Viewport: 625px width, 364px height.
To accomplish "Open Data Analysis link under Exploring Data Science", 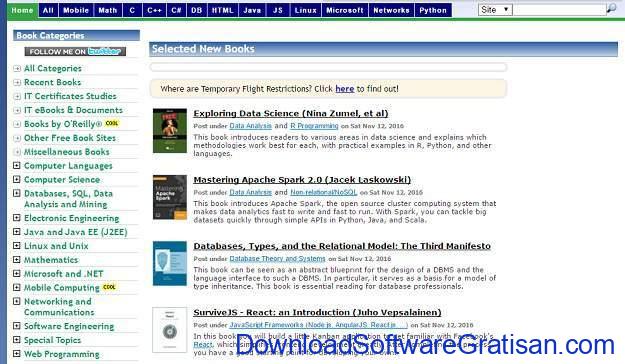I will click(250, 126).
